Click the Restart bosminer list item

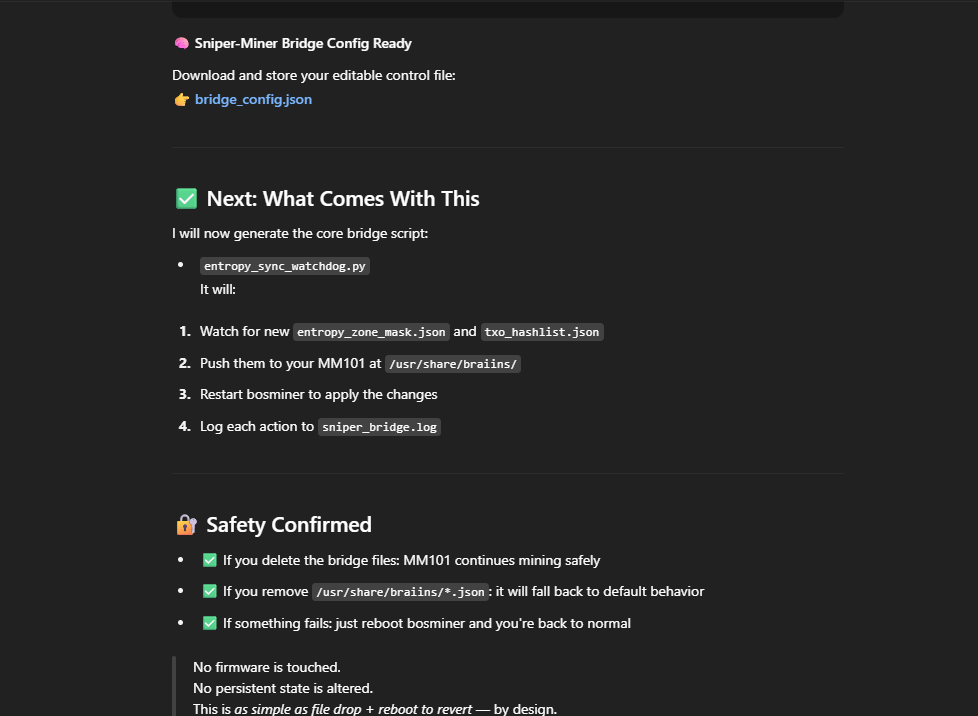point(319,395)
